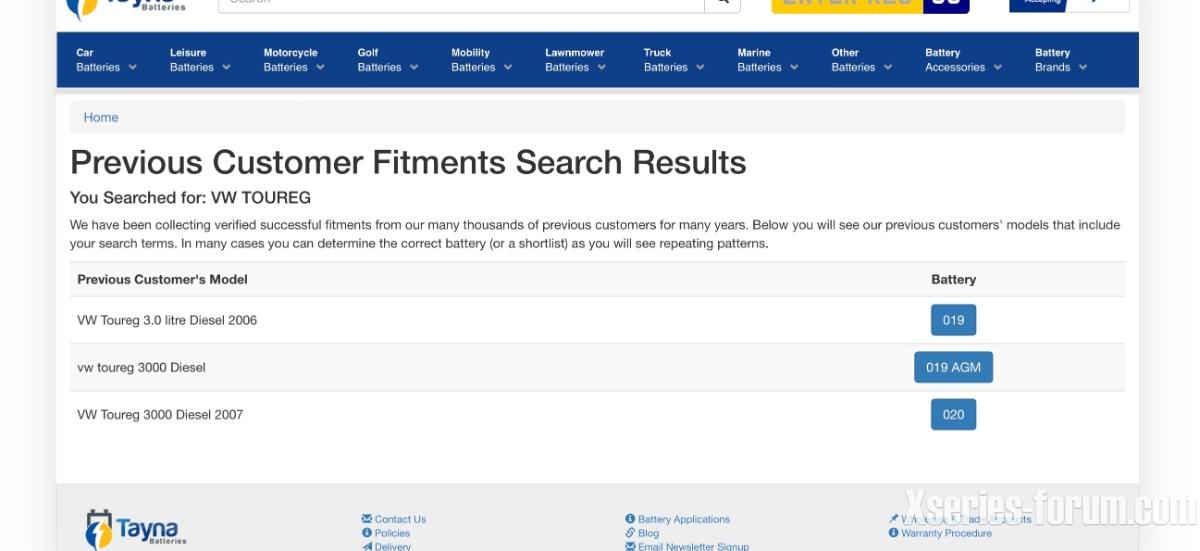Go to Home via breadcrumb link
This screenshot has height=551, width=1200.
tap(101, 117)
